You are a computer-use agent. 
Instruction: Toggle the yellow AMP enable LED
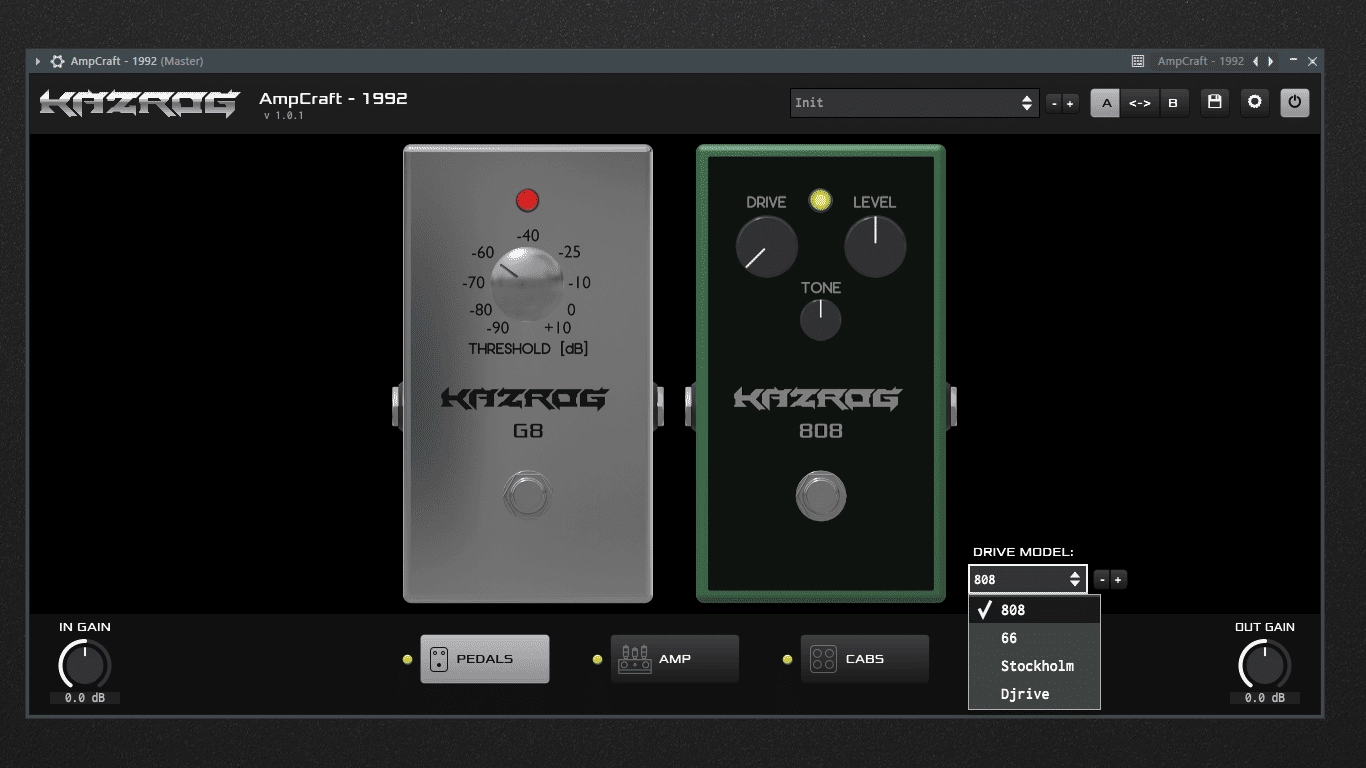[597, 659]
